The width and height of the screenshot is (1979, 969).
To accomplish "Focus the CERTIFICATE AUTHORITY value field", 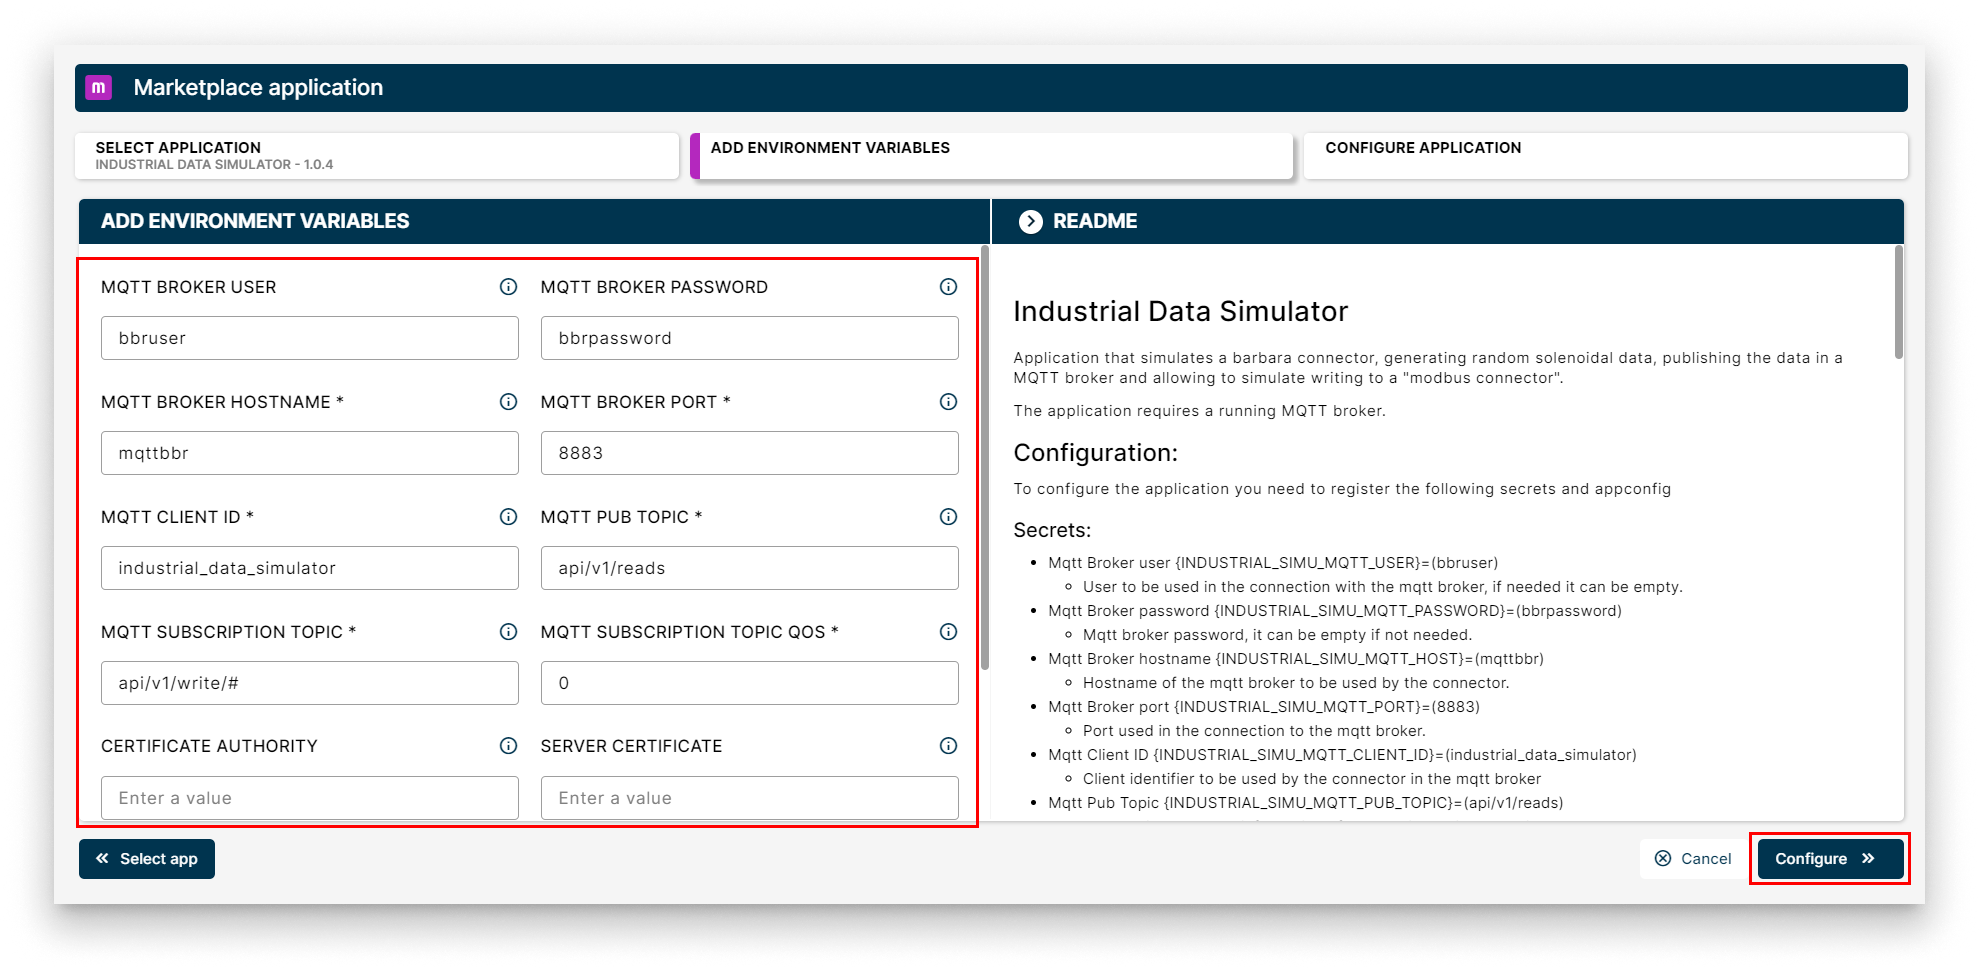I will pyautogui.click(x=309, y=798).
